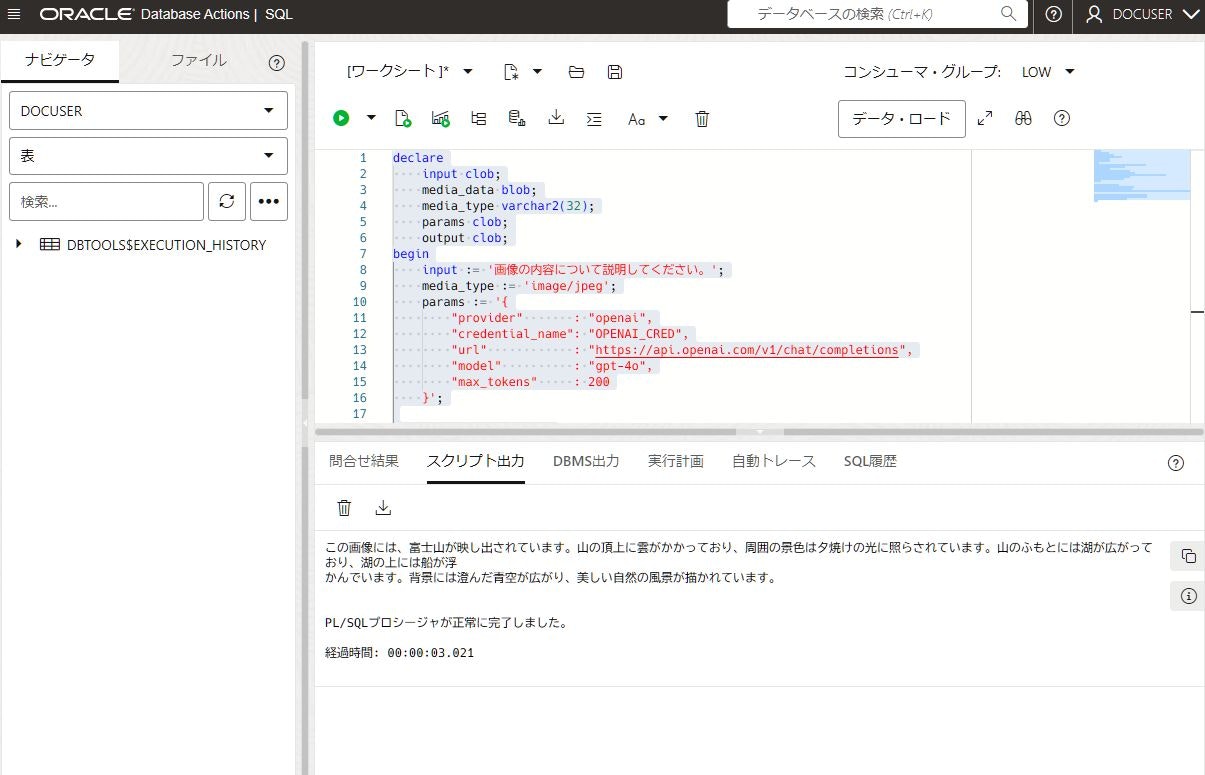Switch to the スクリプト出力 tab
The height and width of the screenshot is (775, 1205).
pyautogui.click(x=475, y=461)
